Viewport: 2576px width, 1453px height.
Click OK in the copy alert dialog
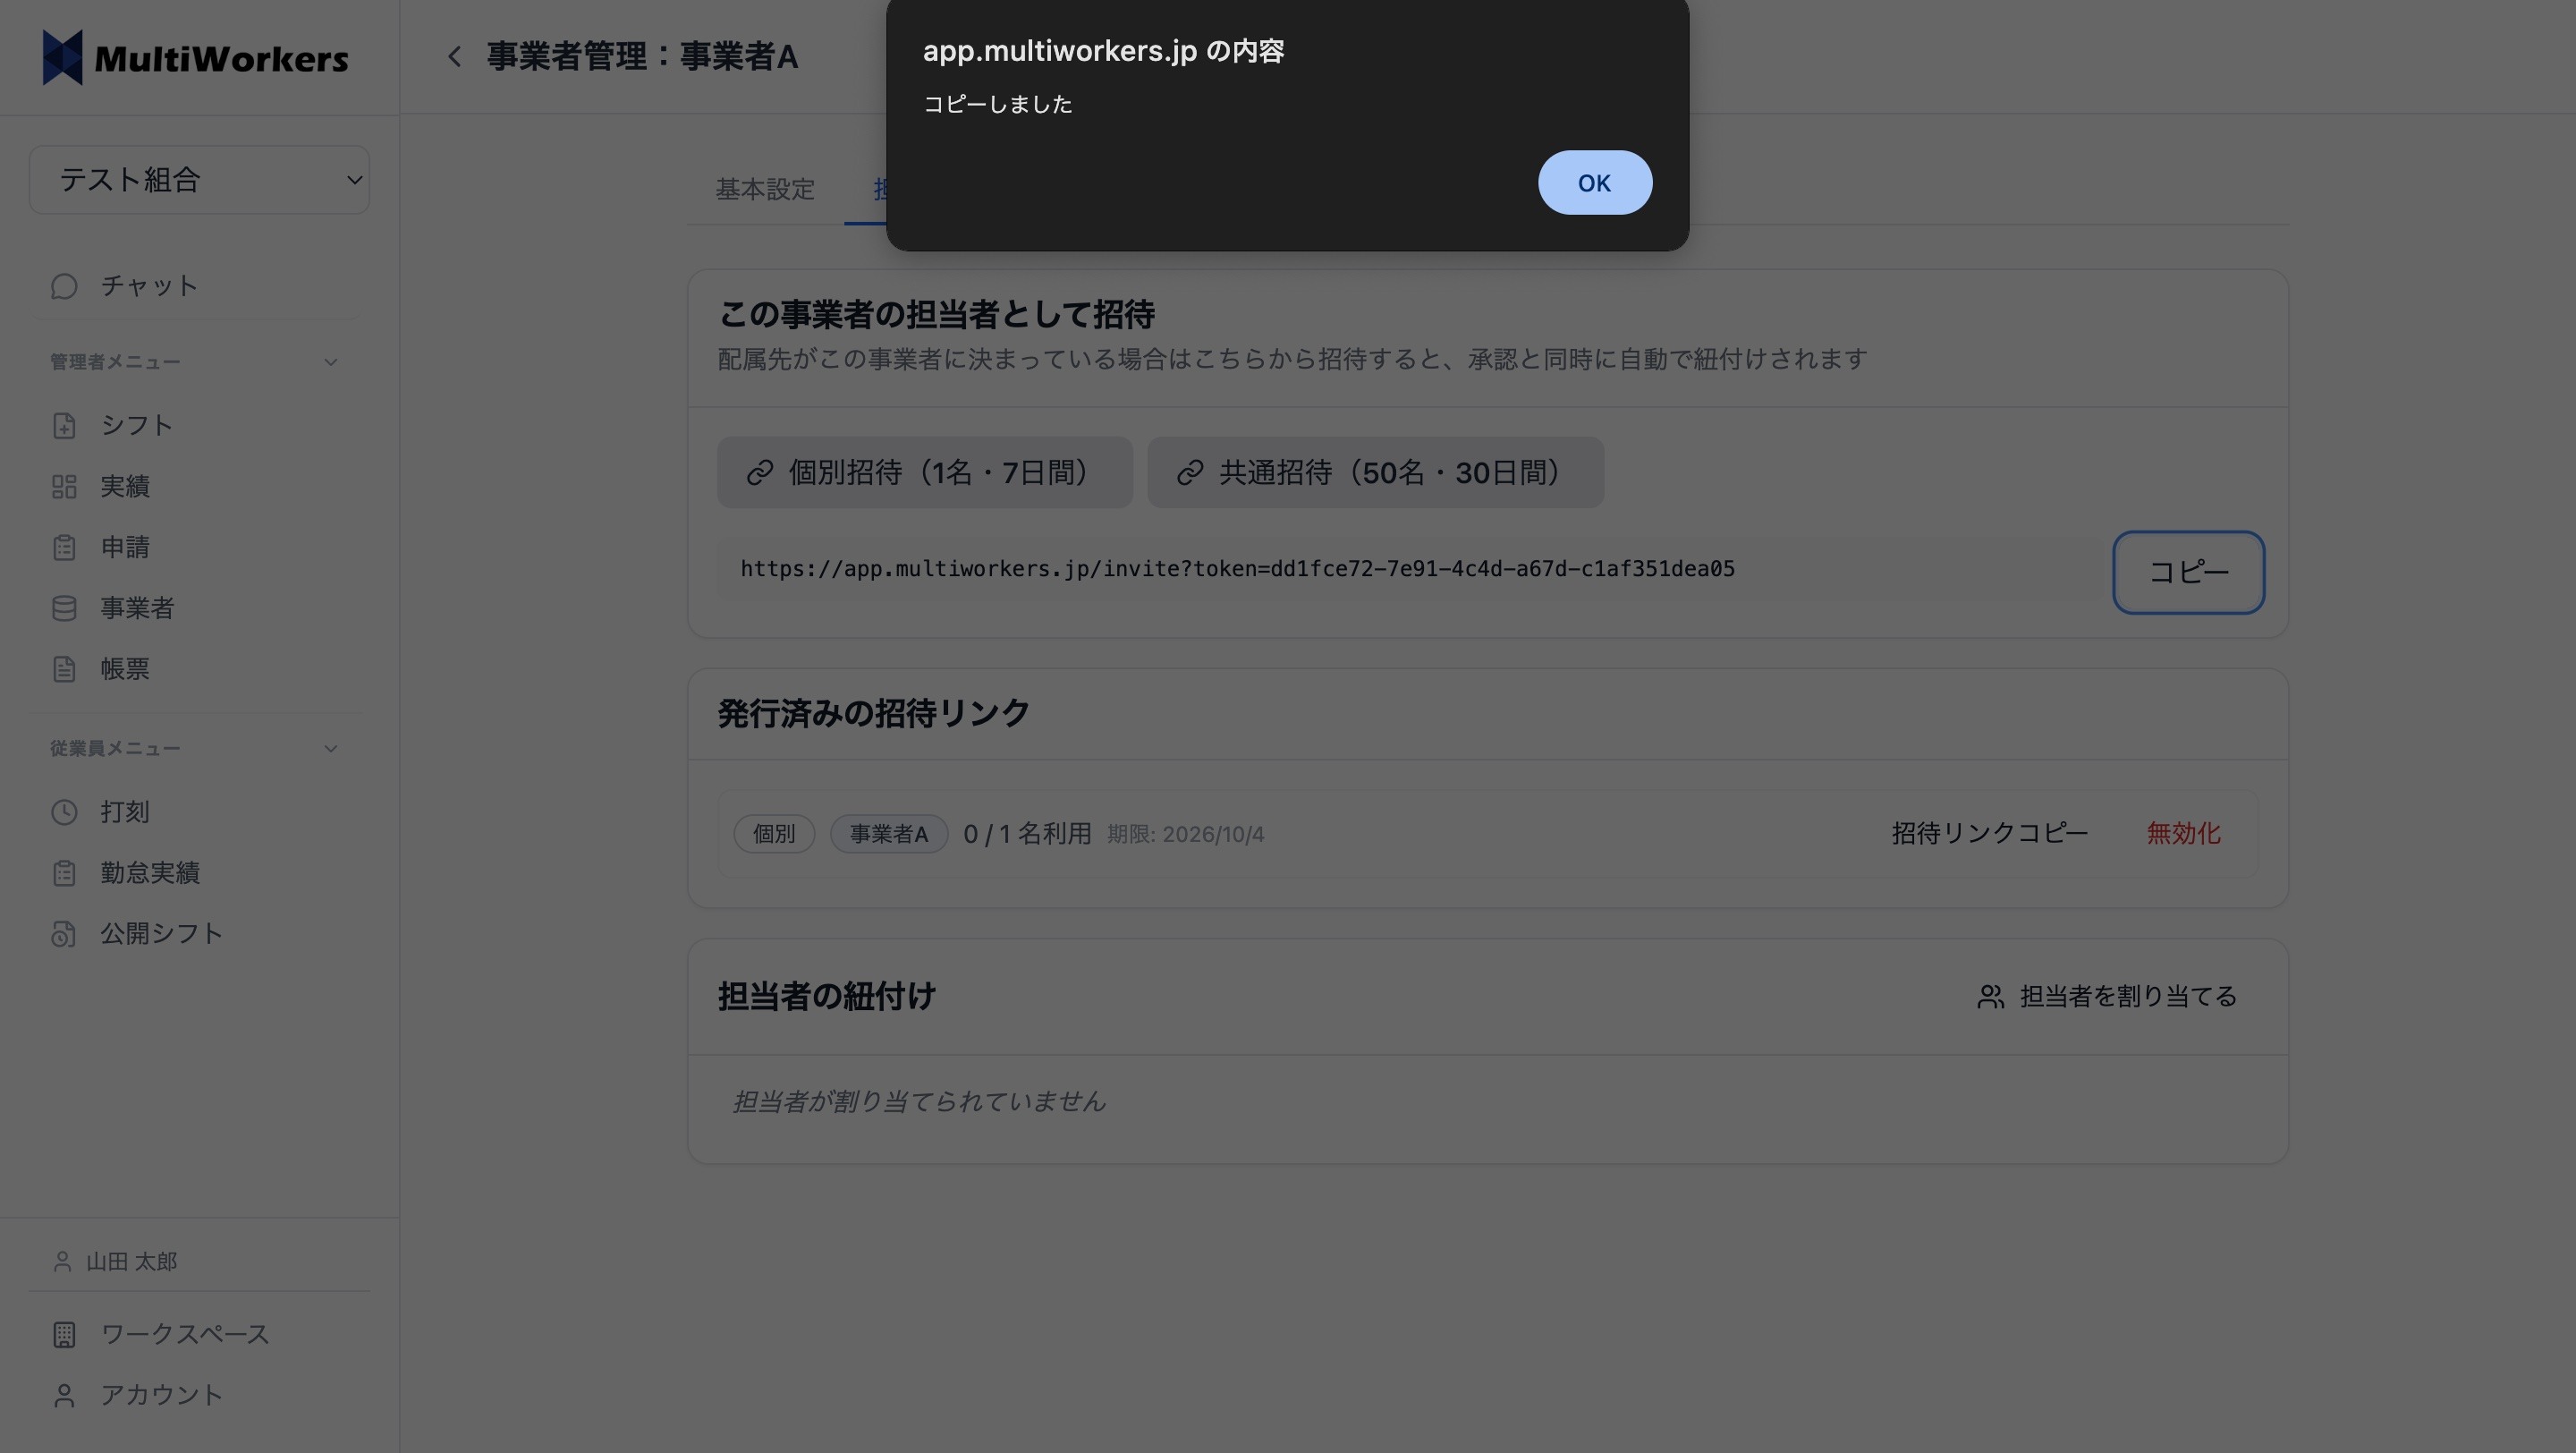coord(1594,183)
